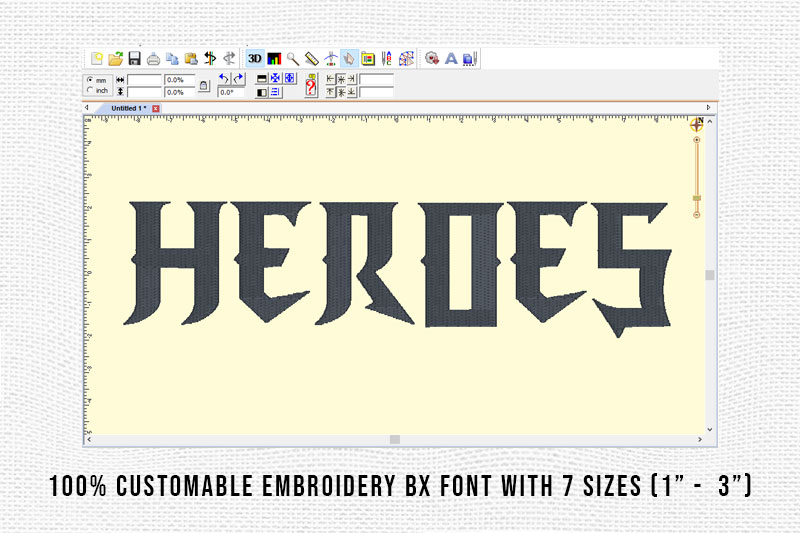Viewport: 800px width, 533px height.
Task: Select the mm units radio button
Action: 90,80
